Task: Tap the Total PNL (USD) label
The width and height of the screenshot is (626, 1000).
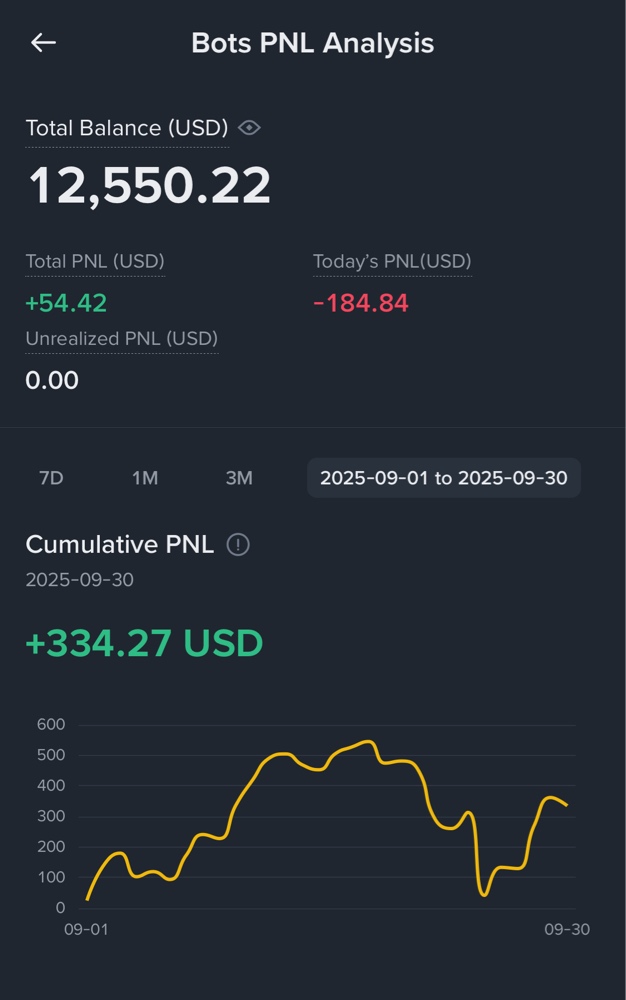Action: pyautogui.click(x=95, y=262)
